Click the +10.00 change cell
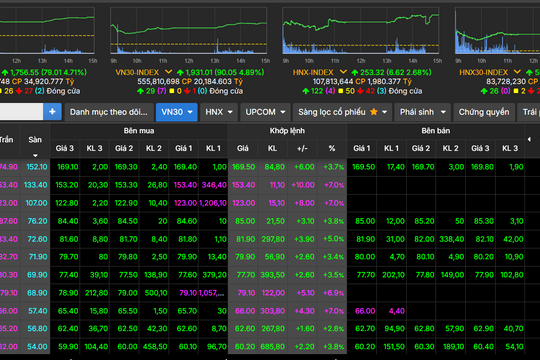Viewport: 540px width, 360px height. tap(303, 185)
